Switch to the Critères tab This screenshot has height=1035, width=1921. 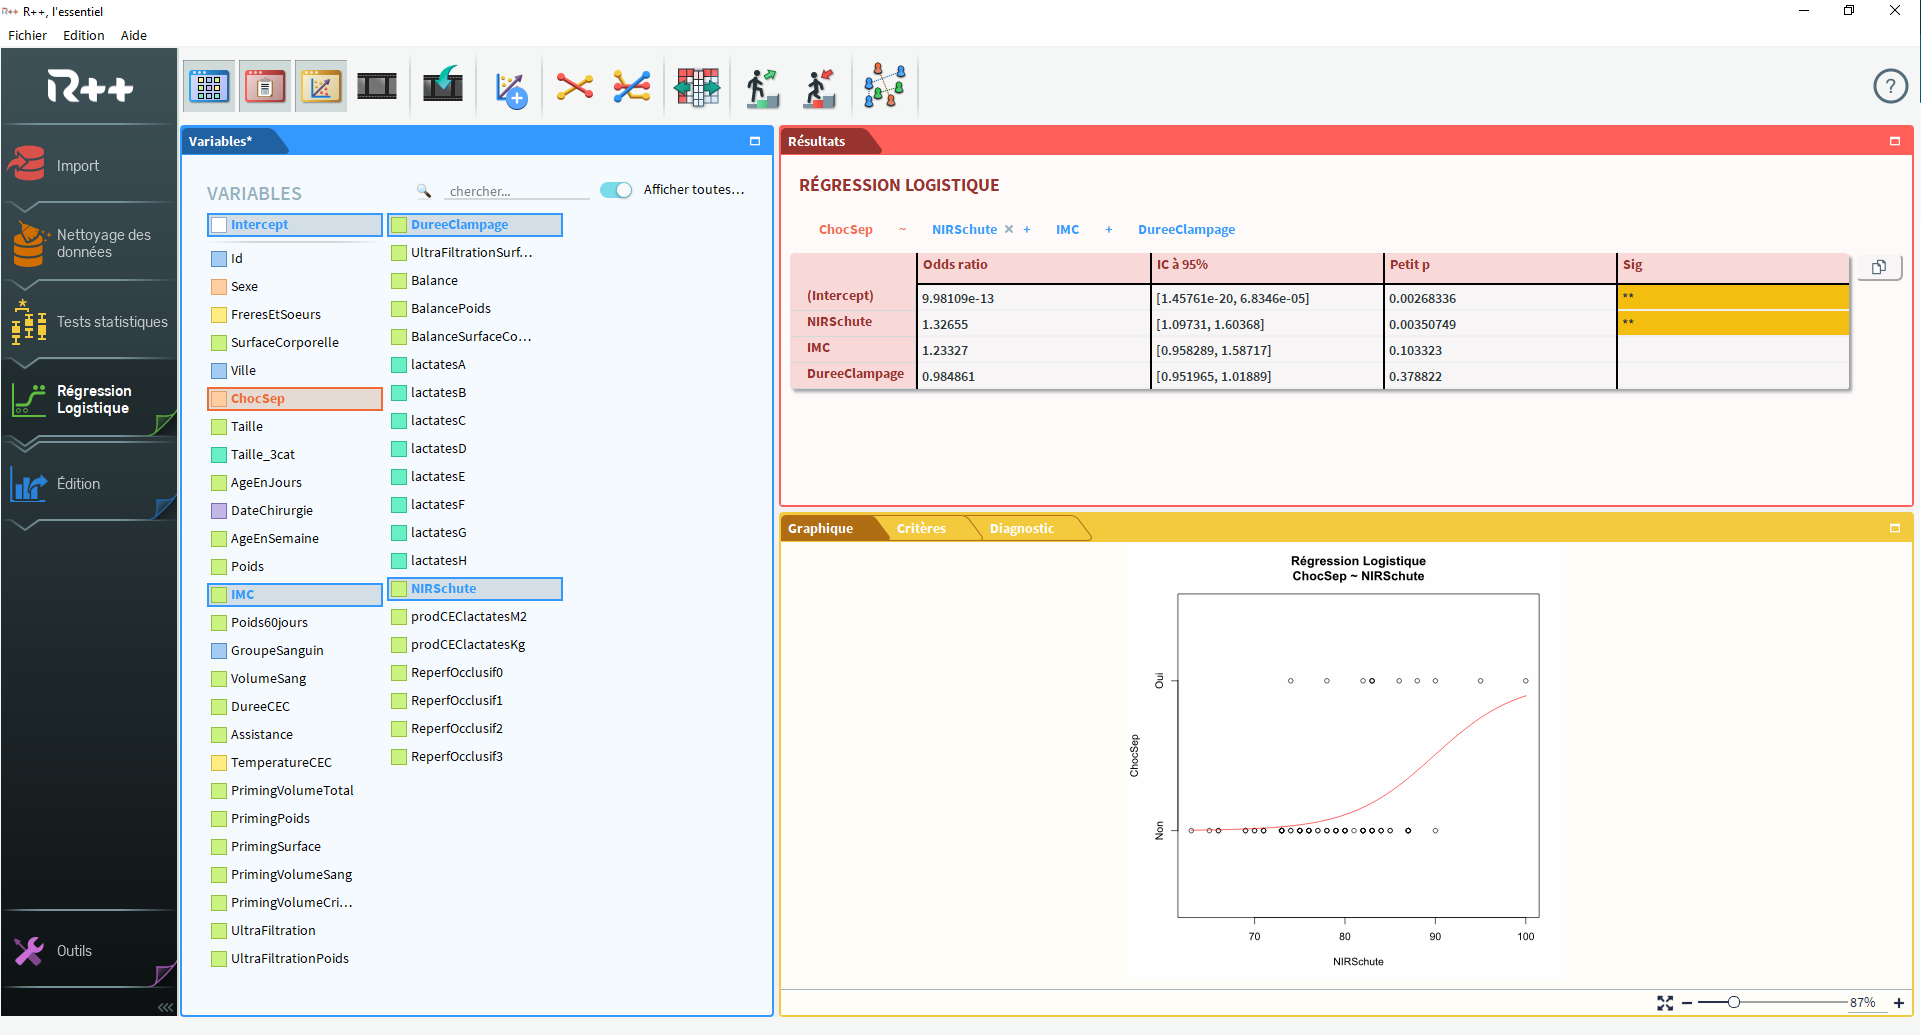pyautogui.click(x=921, y=528)
